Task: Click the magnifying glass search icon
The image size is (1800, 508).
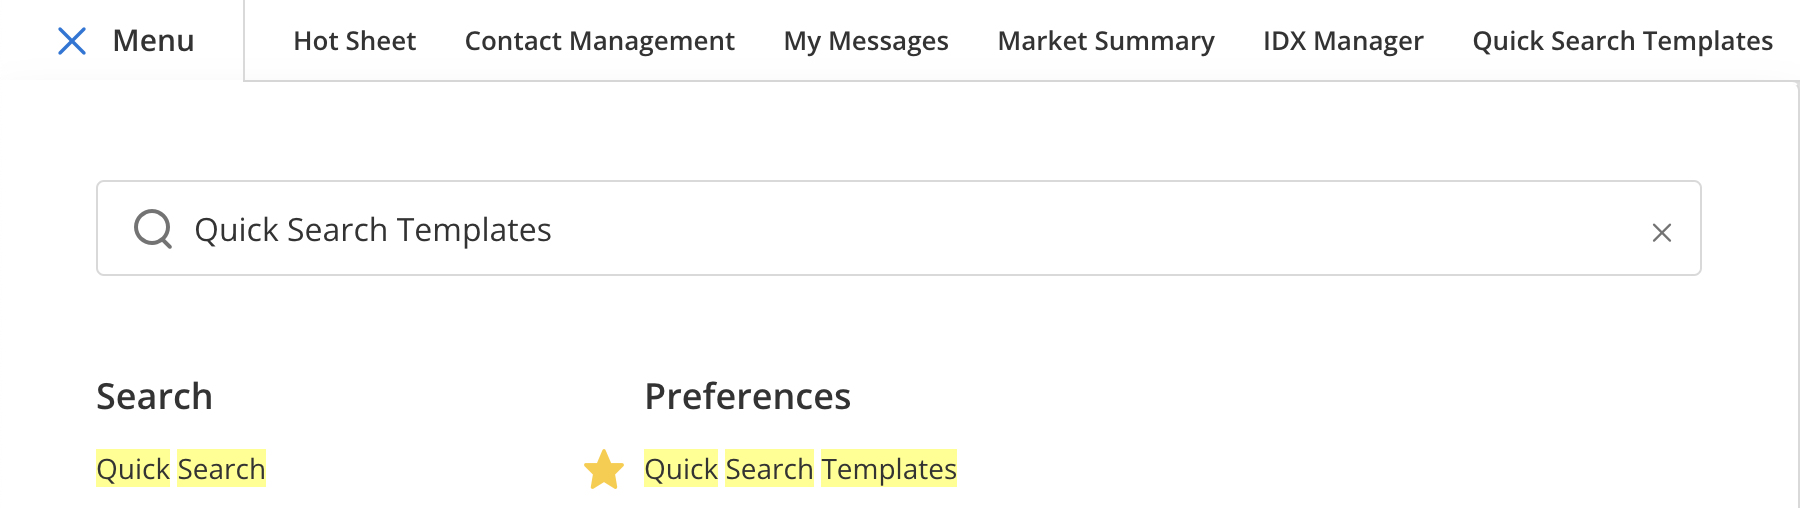Action: point(153,229)
